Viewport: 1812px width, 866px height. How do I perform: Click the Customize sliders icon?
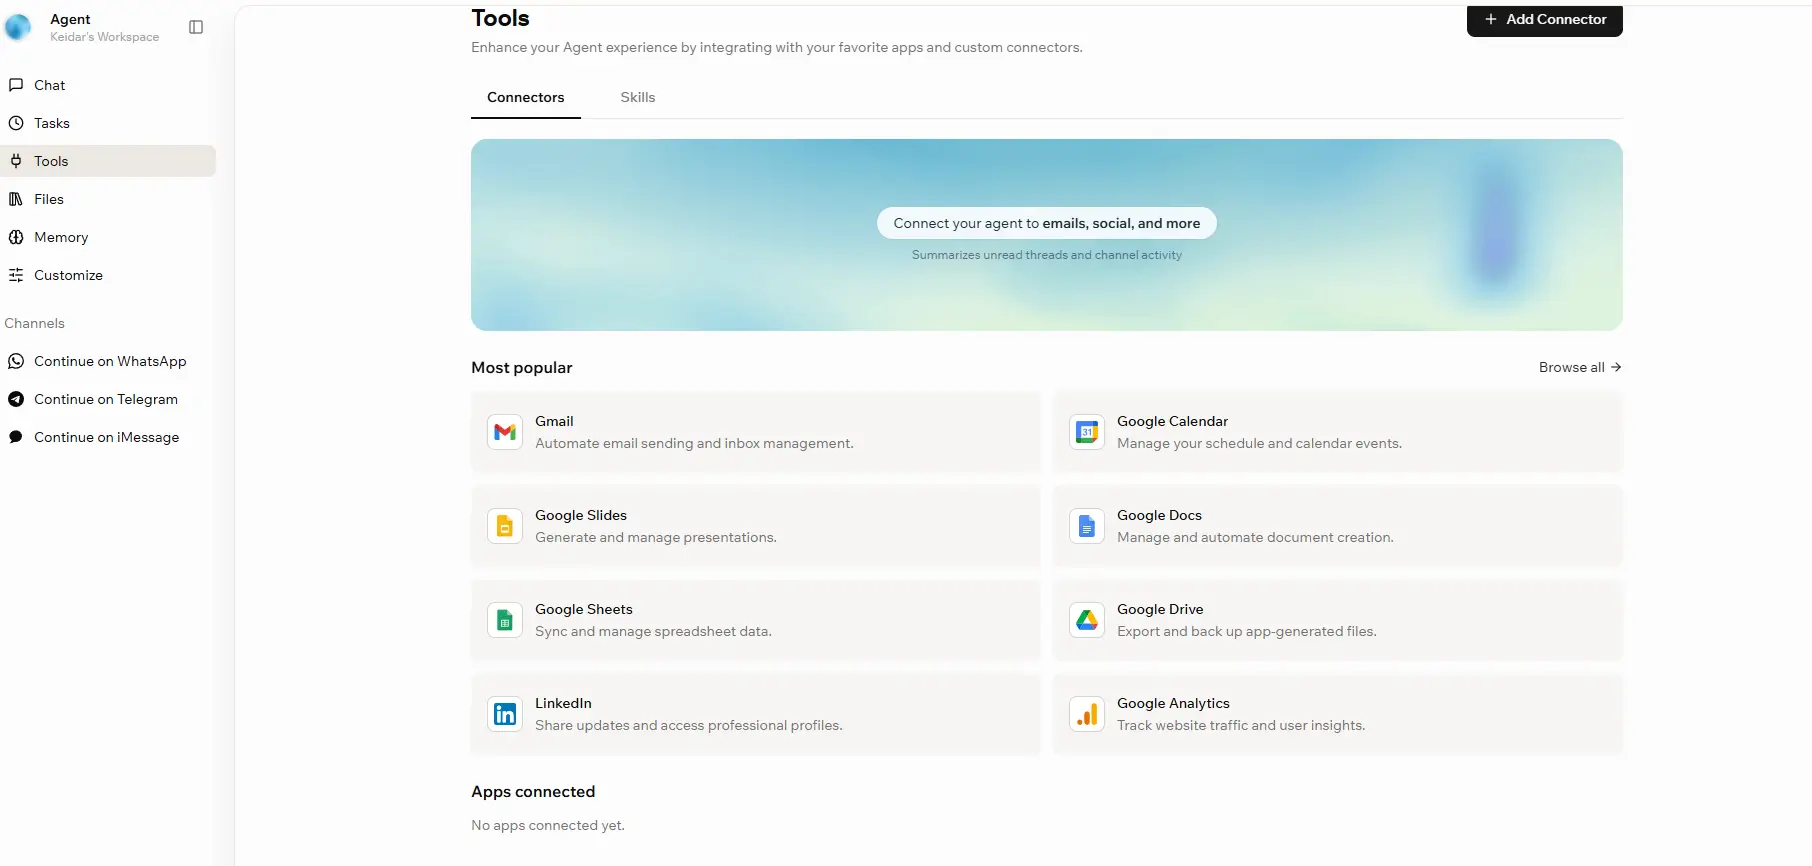pyautogui.click(x=16, y=275)
